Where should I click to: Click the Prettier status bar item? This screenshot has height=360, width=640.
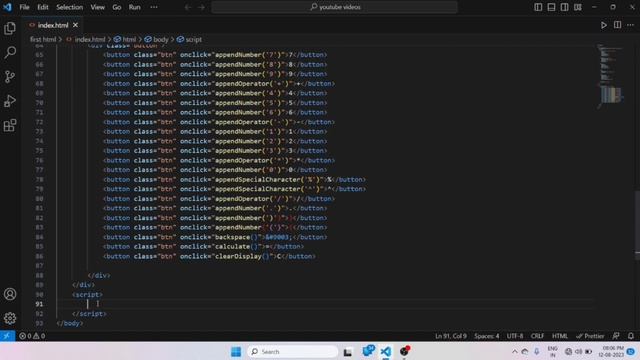tap(590, 336)
